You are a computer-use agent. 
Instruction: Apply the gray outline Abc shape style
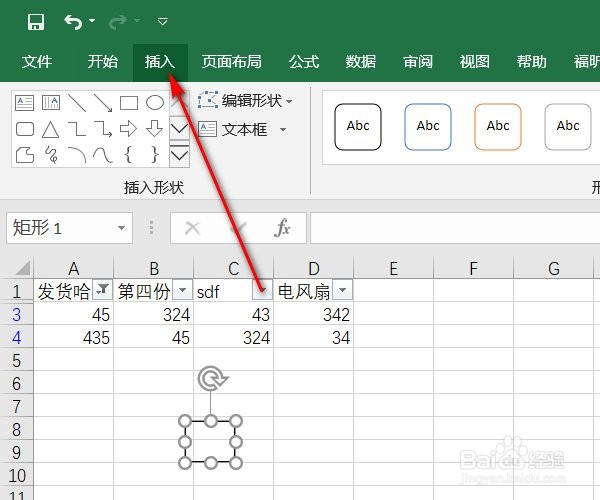point(568,127)
